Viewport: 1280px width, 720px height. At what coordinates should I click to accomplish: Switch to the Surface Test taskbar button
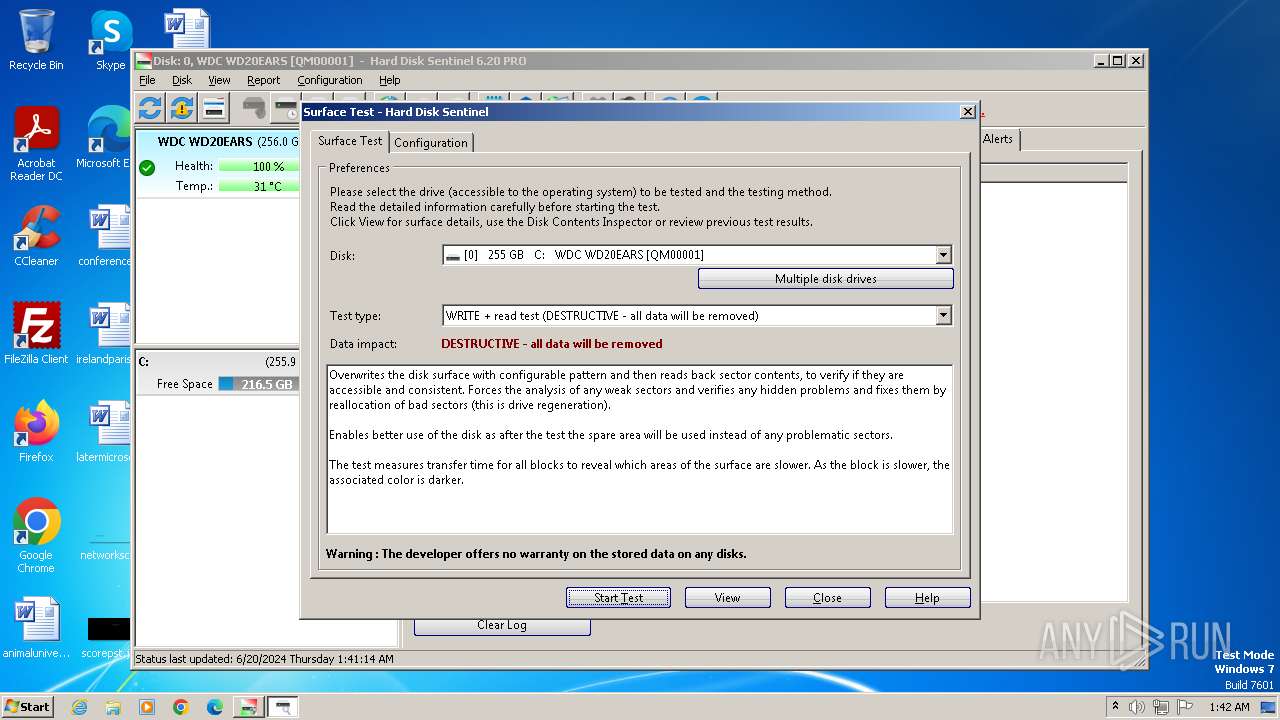[x=282, y=707]
